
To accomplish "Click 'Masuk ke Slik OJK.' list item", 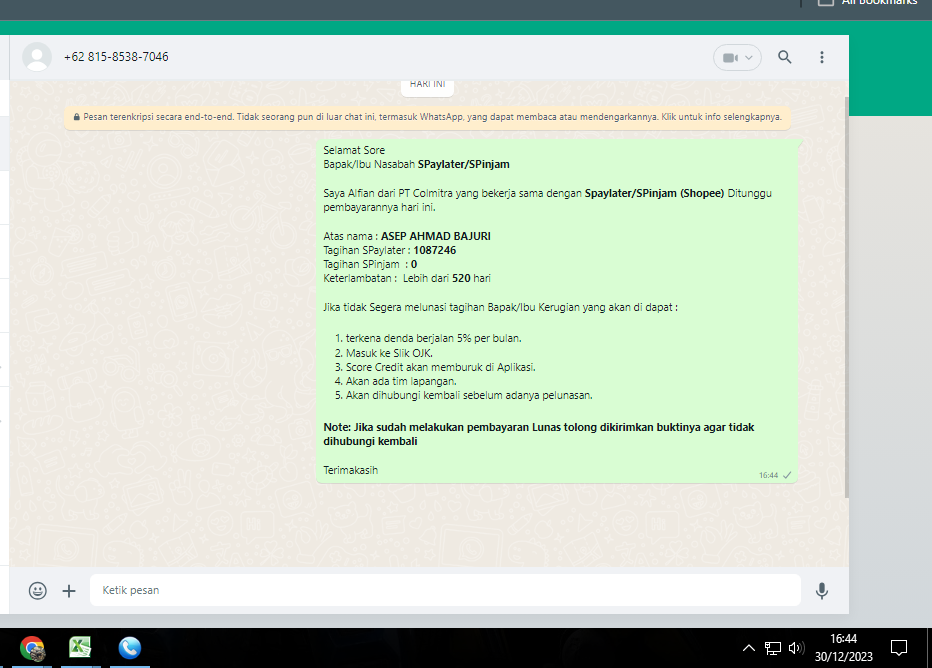I will pos(389,353).
